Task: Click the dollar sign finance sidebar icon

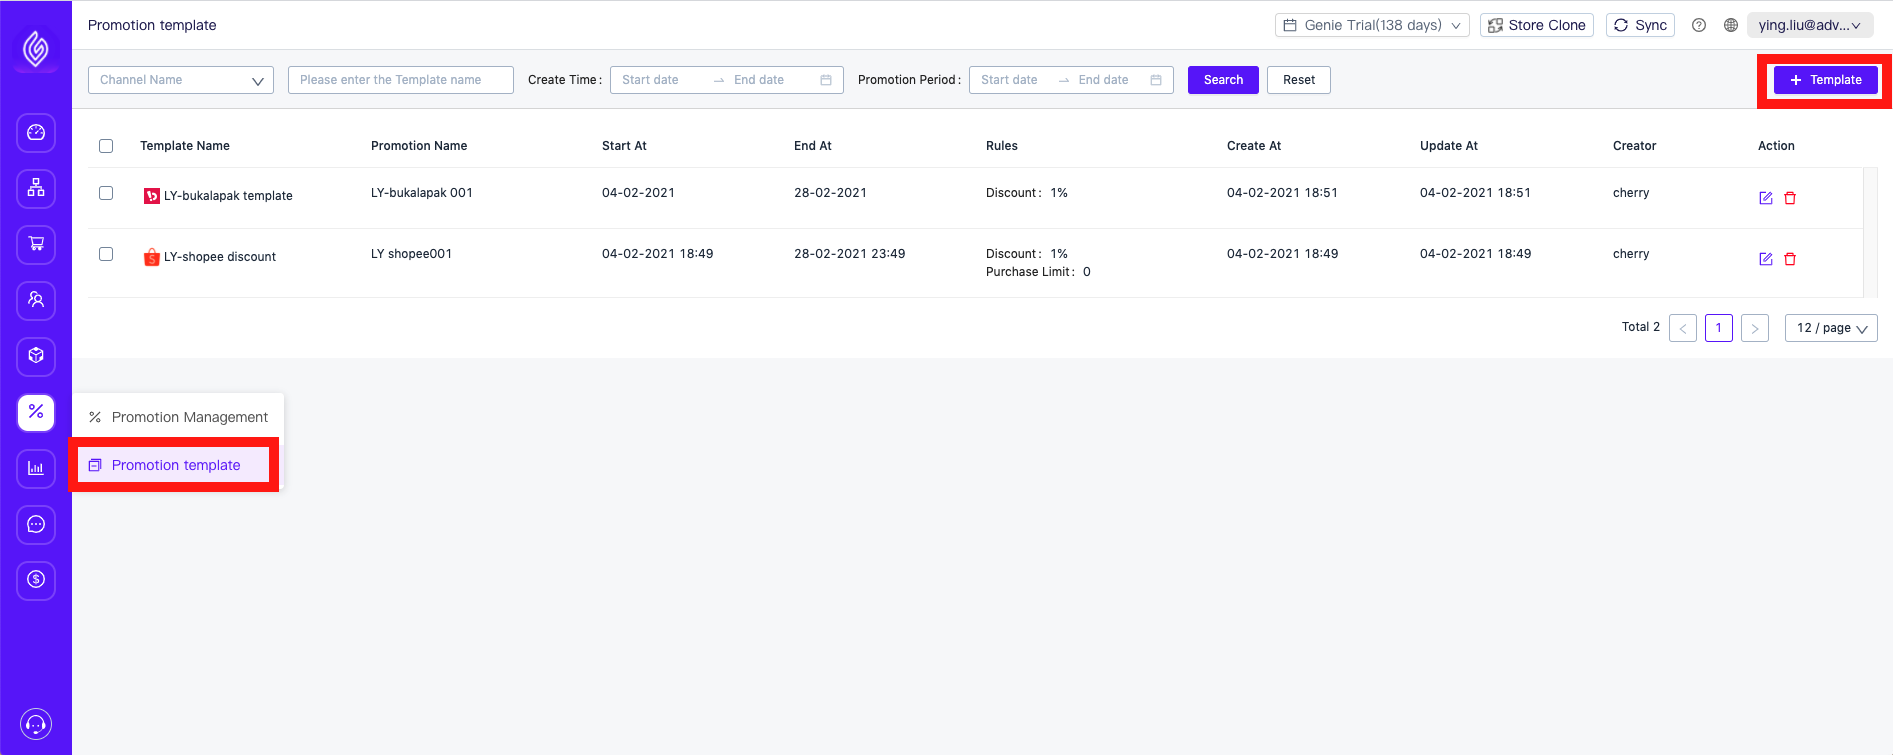Action: [x=36, y=580]
